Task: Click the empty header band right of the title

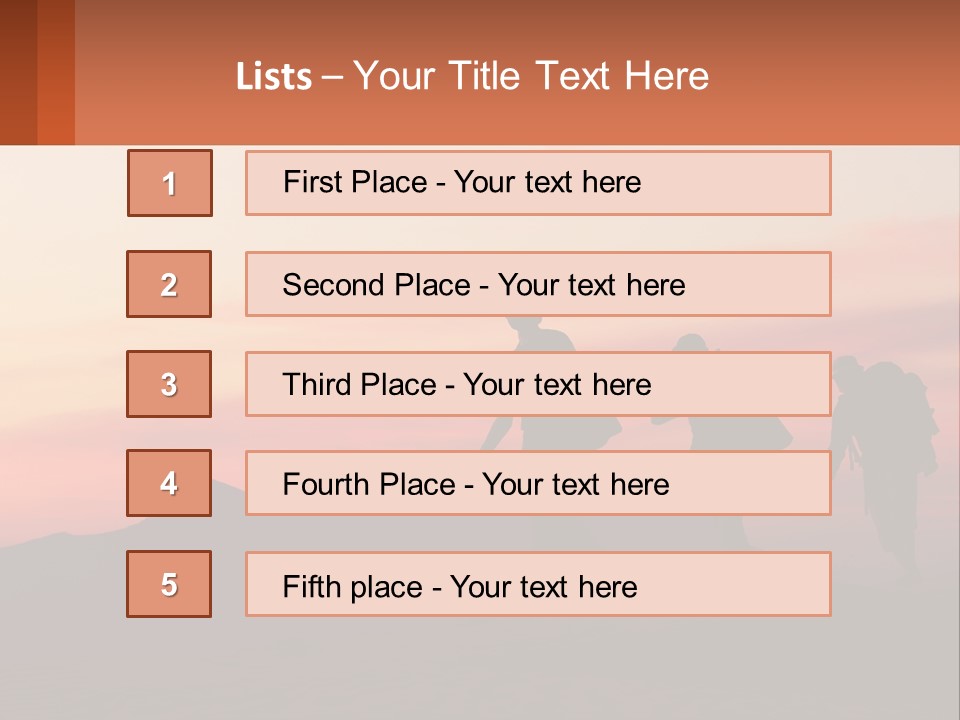Action: point(840,76)
